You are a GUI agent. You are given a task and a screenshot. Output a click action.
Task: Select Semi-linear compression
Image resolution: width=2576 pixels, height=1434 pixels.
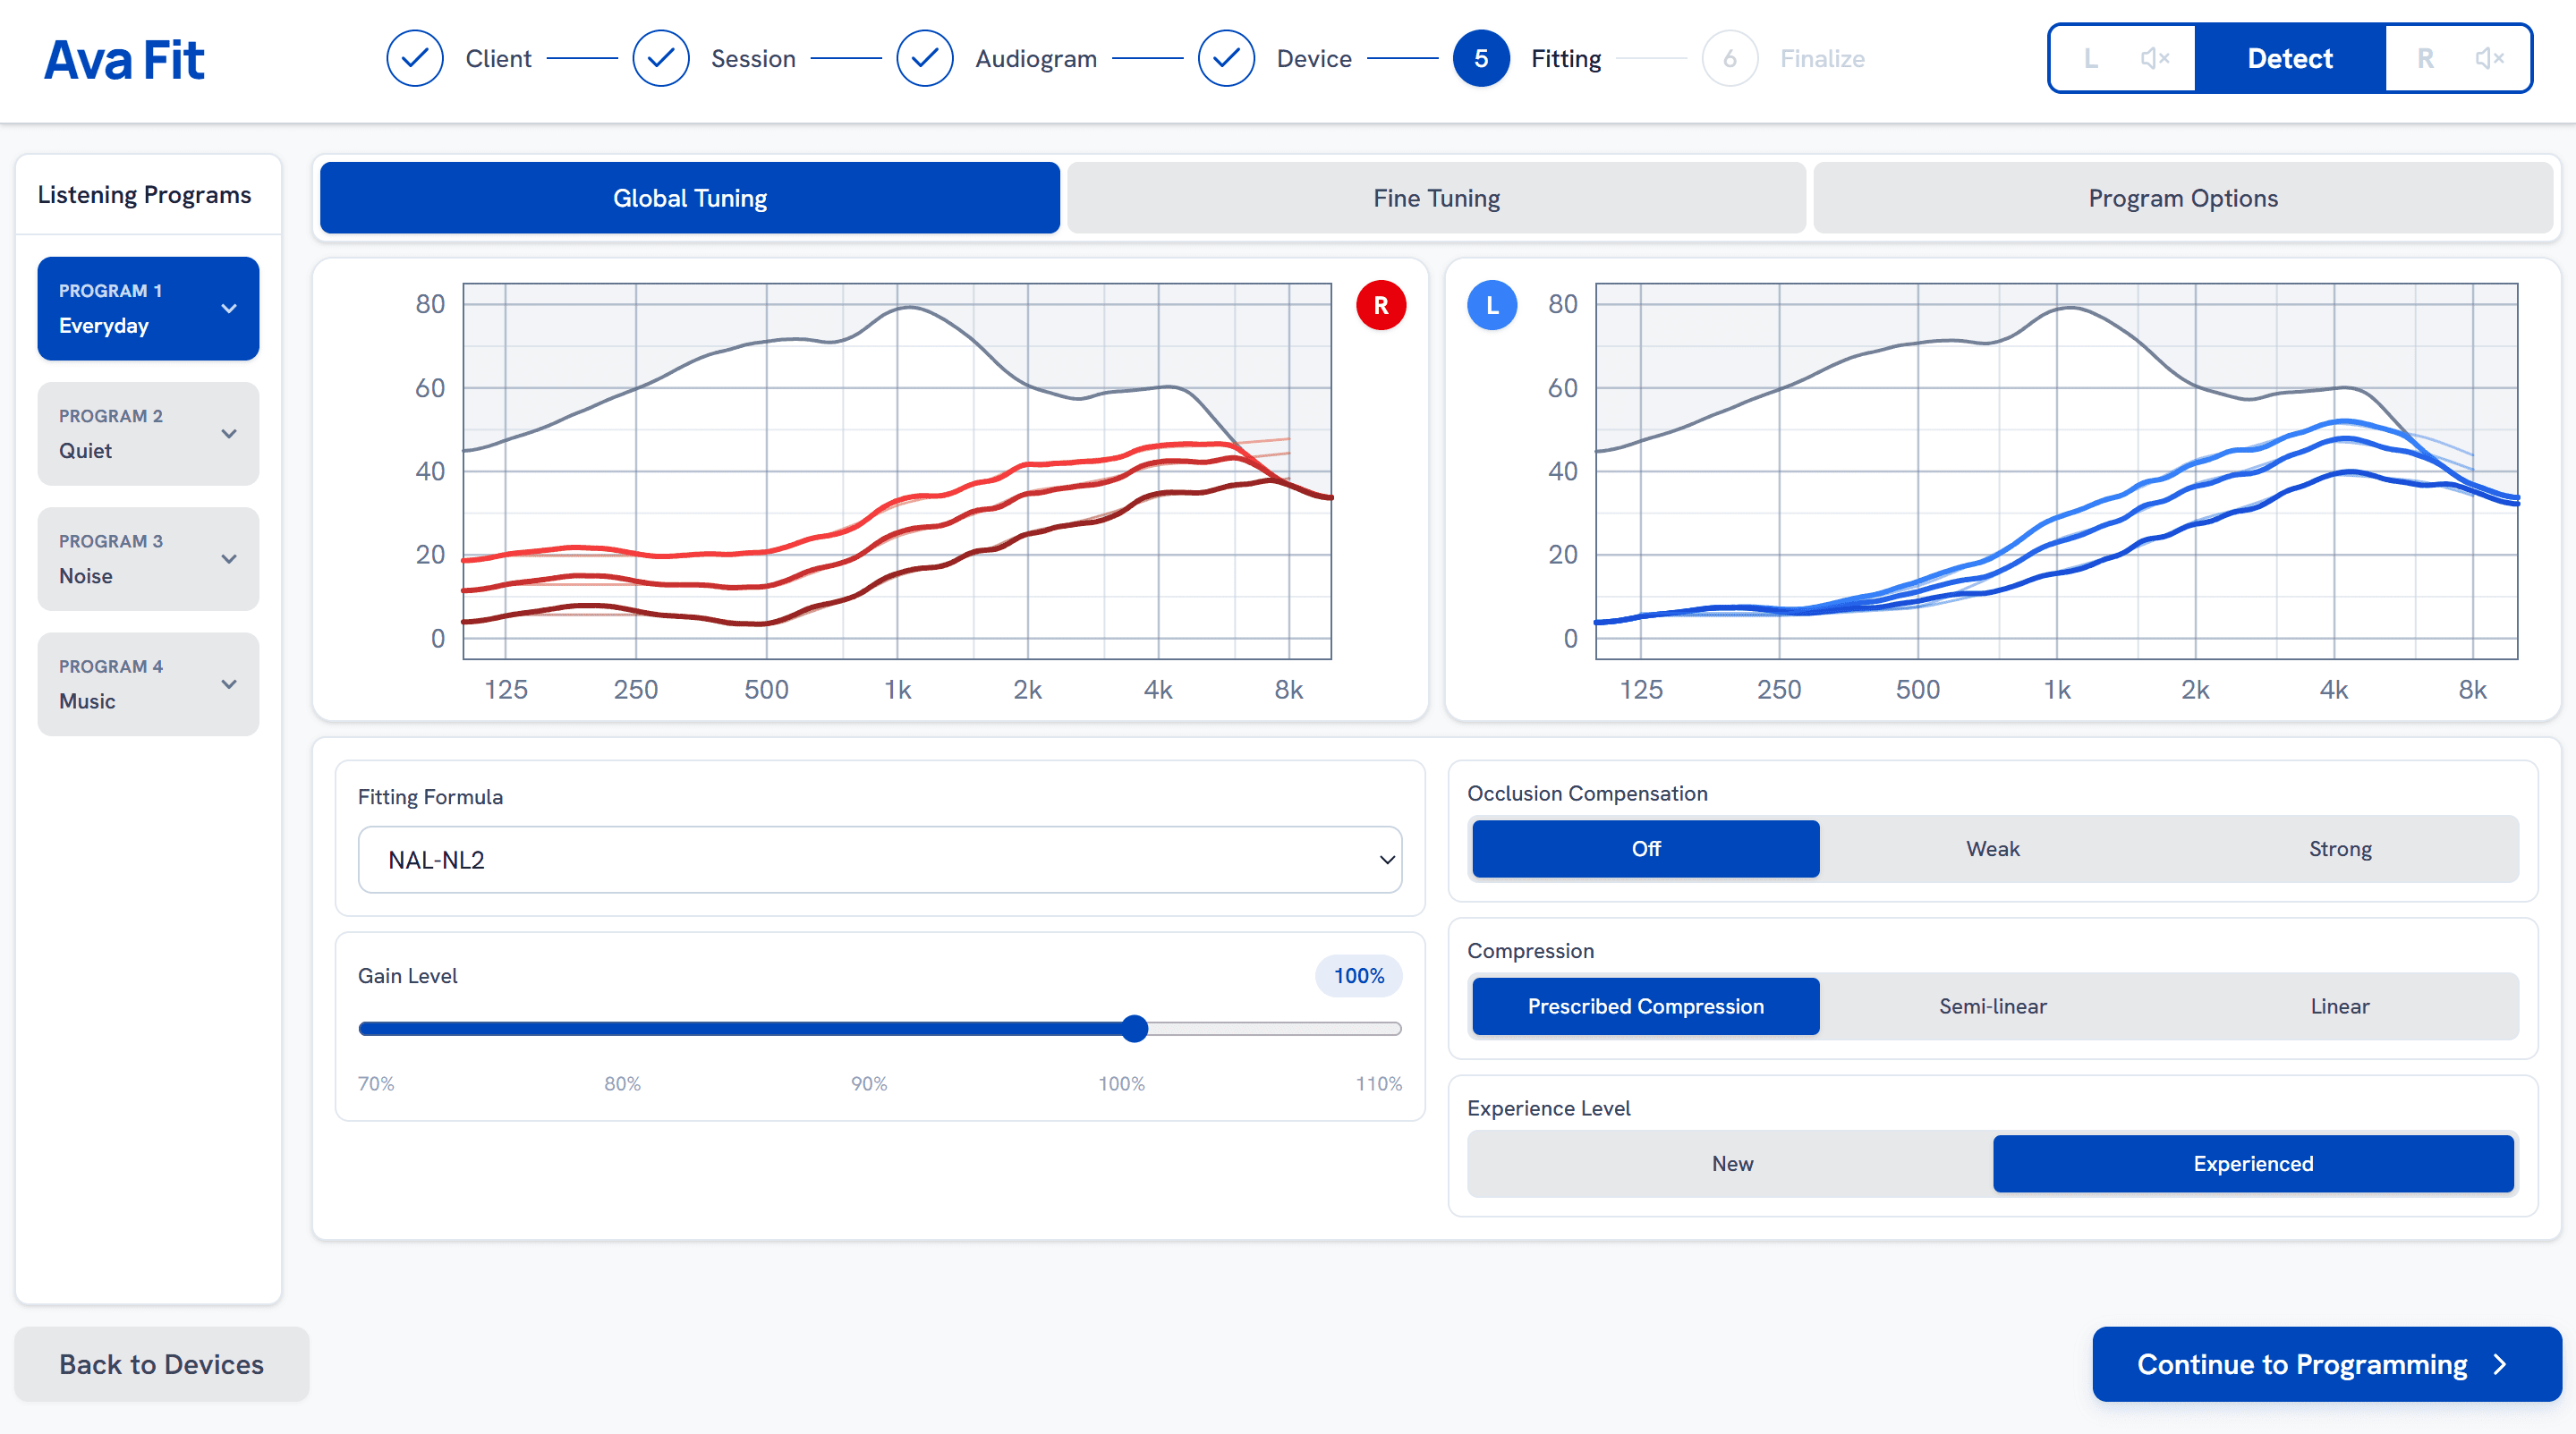point(1993,1006)
